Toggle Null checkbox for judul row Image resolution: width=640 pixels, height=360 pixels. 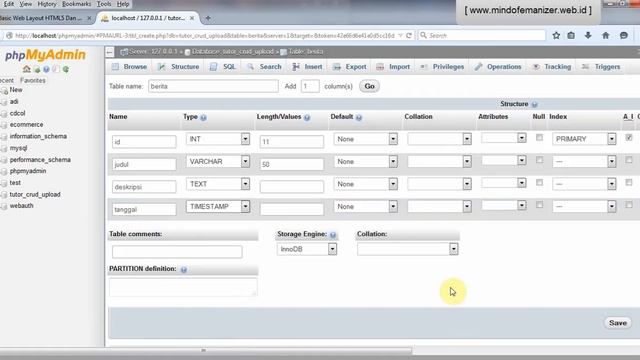539,160
